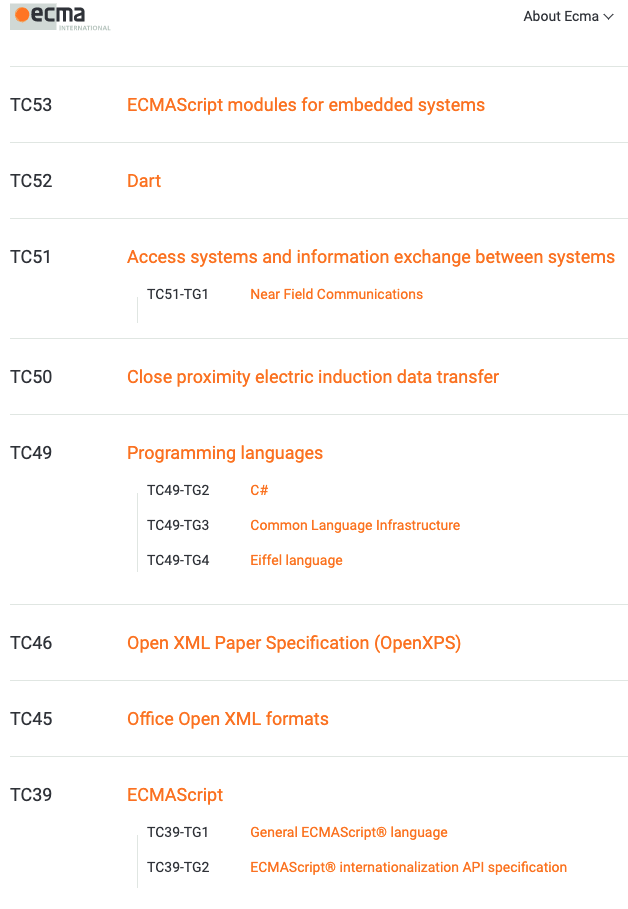Open Access systems and information exchange link
This screenshot has height=909, width=628.
(371, 257)
